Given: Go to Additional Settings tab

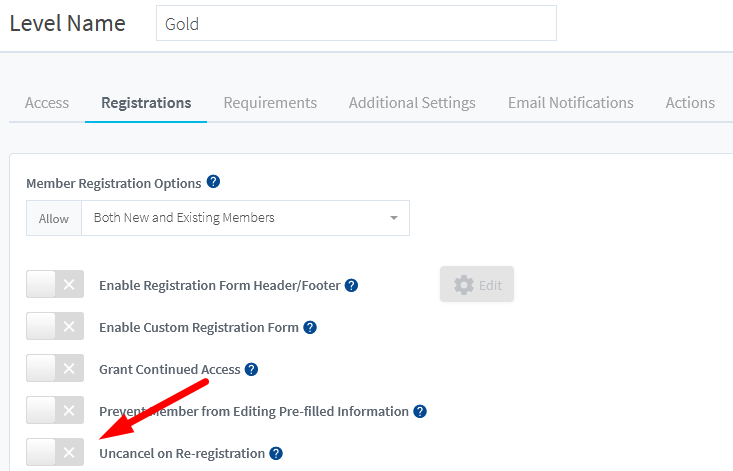Looking at the screenshot, I should [x=412, y=103].
